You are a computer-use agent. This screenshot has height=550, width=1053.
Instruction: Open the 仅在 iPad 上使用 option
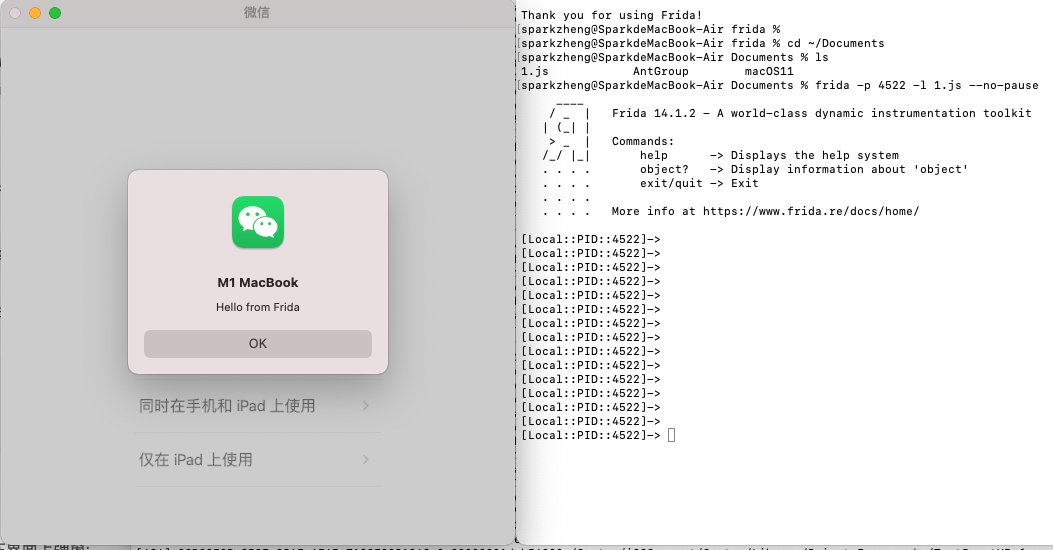tap(258, 459)
